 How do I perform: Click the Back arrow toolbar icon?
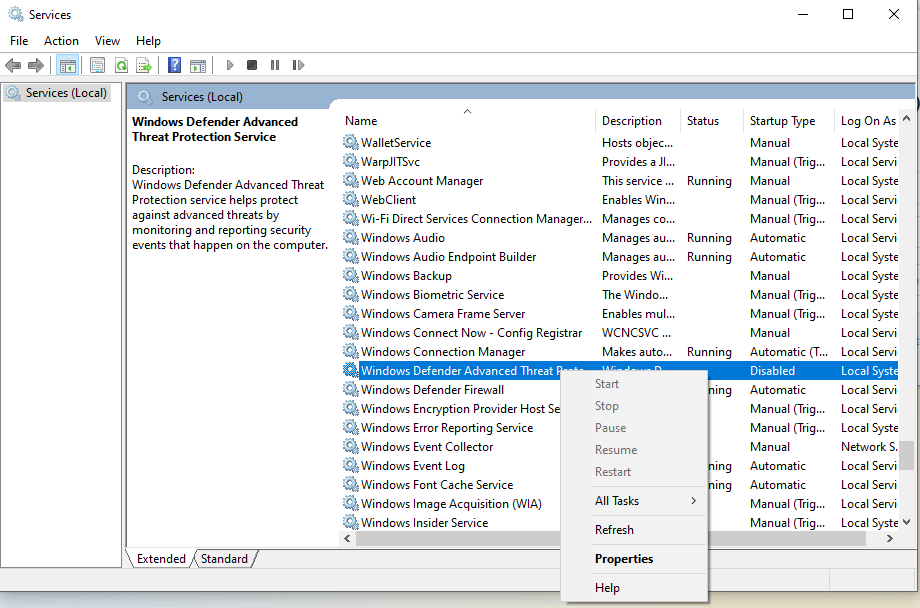13,65
